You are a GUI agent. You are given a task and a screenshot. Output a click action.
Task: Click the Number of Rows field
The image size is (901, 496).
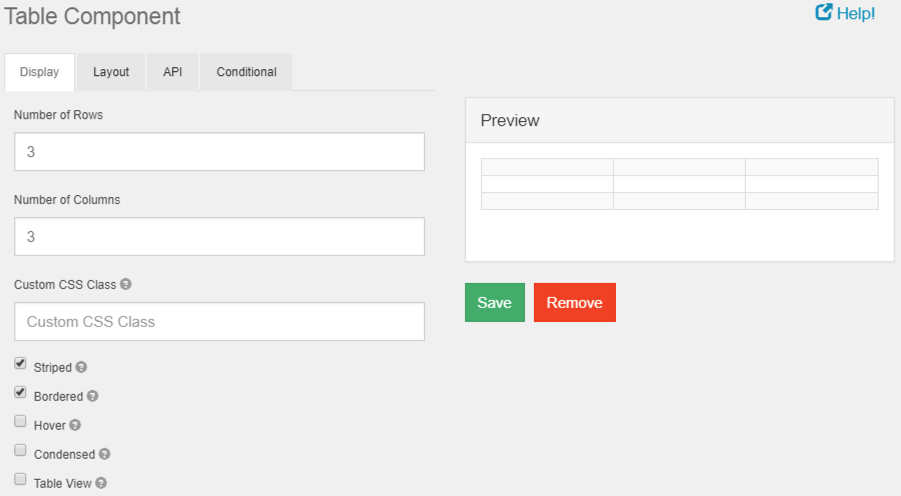click(x=219, y=152)
